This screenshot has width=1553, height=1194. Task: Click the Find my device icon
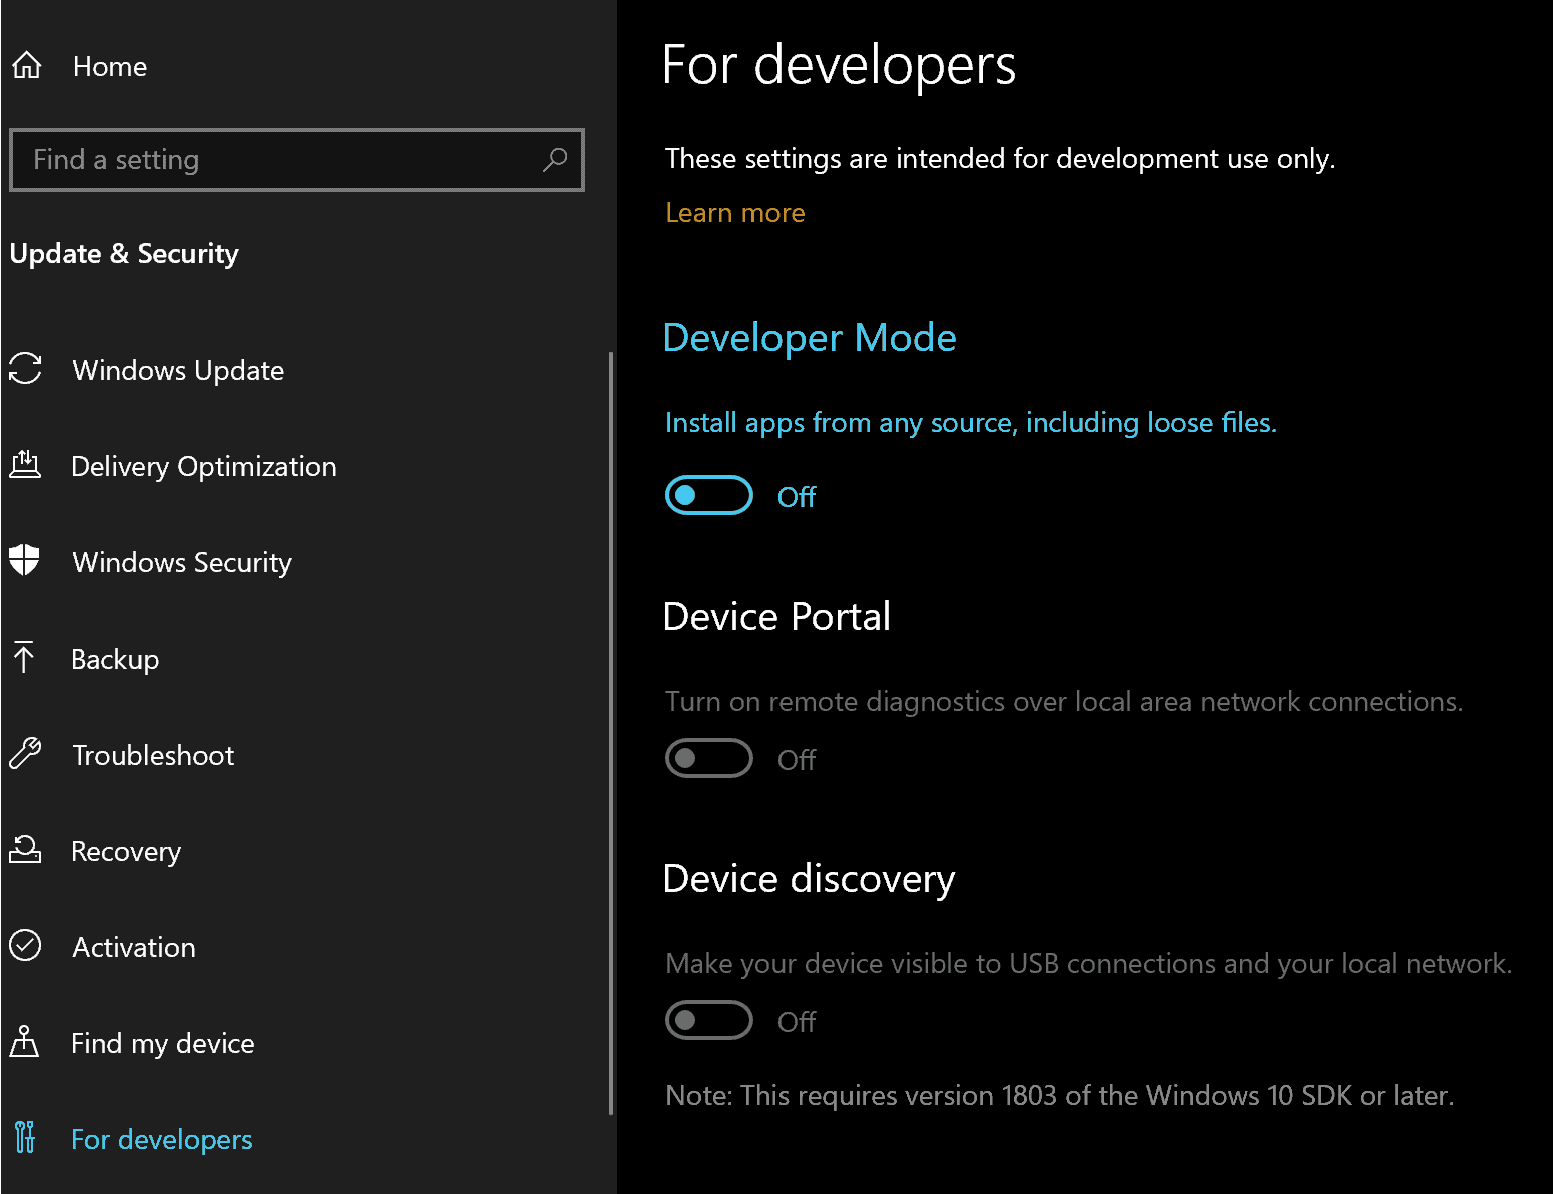24,1041
